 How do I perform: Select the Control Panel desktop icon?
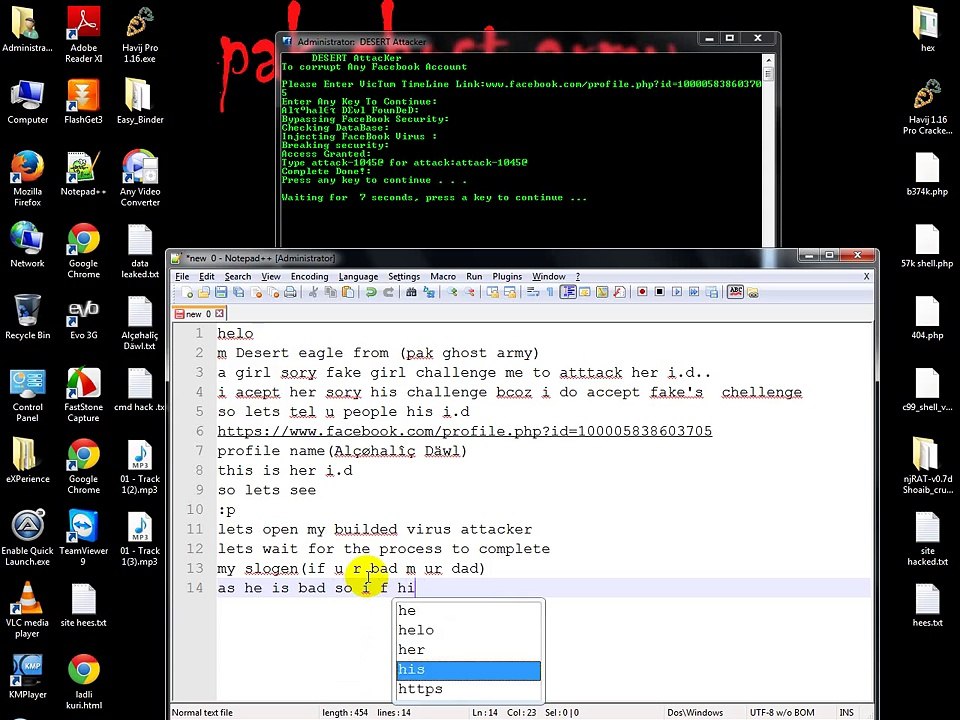click(x=28, y=395)
